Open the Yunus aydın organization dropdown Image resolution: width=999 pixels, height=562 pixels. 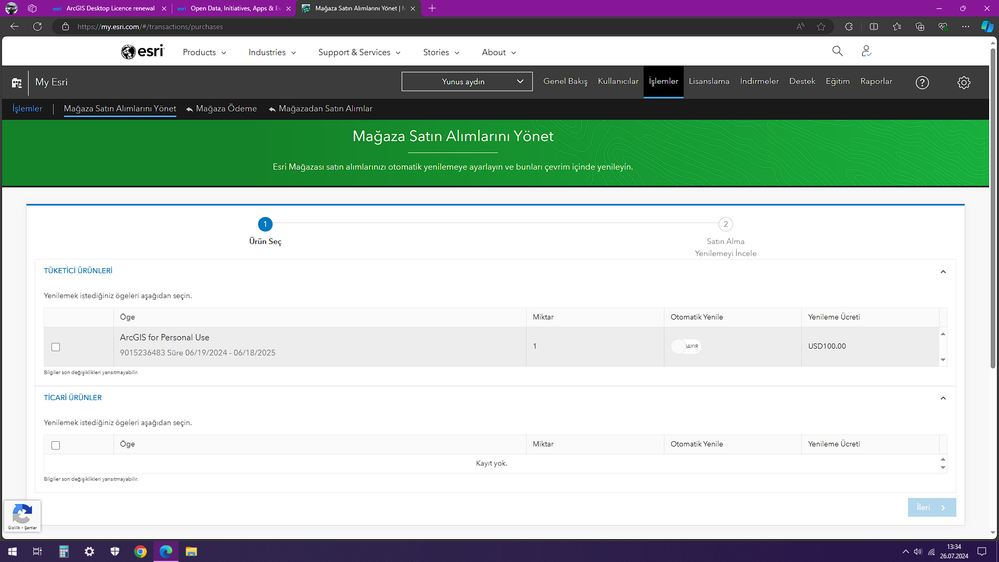pos(467,82)
